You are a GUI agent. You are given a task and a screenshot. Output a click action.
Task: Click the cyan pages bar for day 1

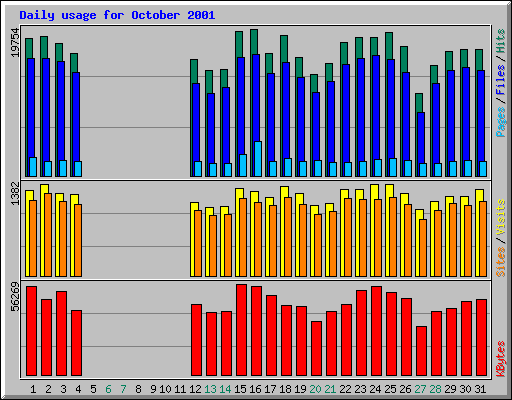pos(33,167)
